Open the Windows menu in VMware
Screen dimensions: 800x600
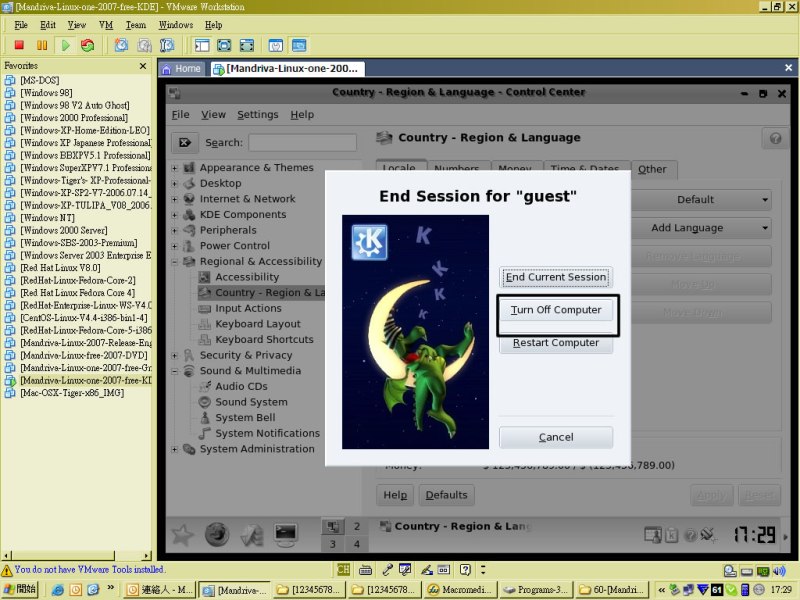pos(176,25)
